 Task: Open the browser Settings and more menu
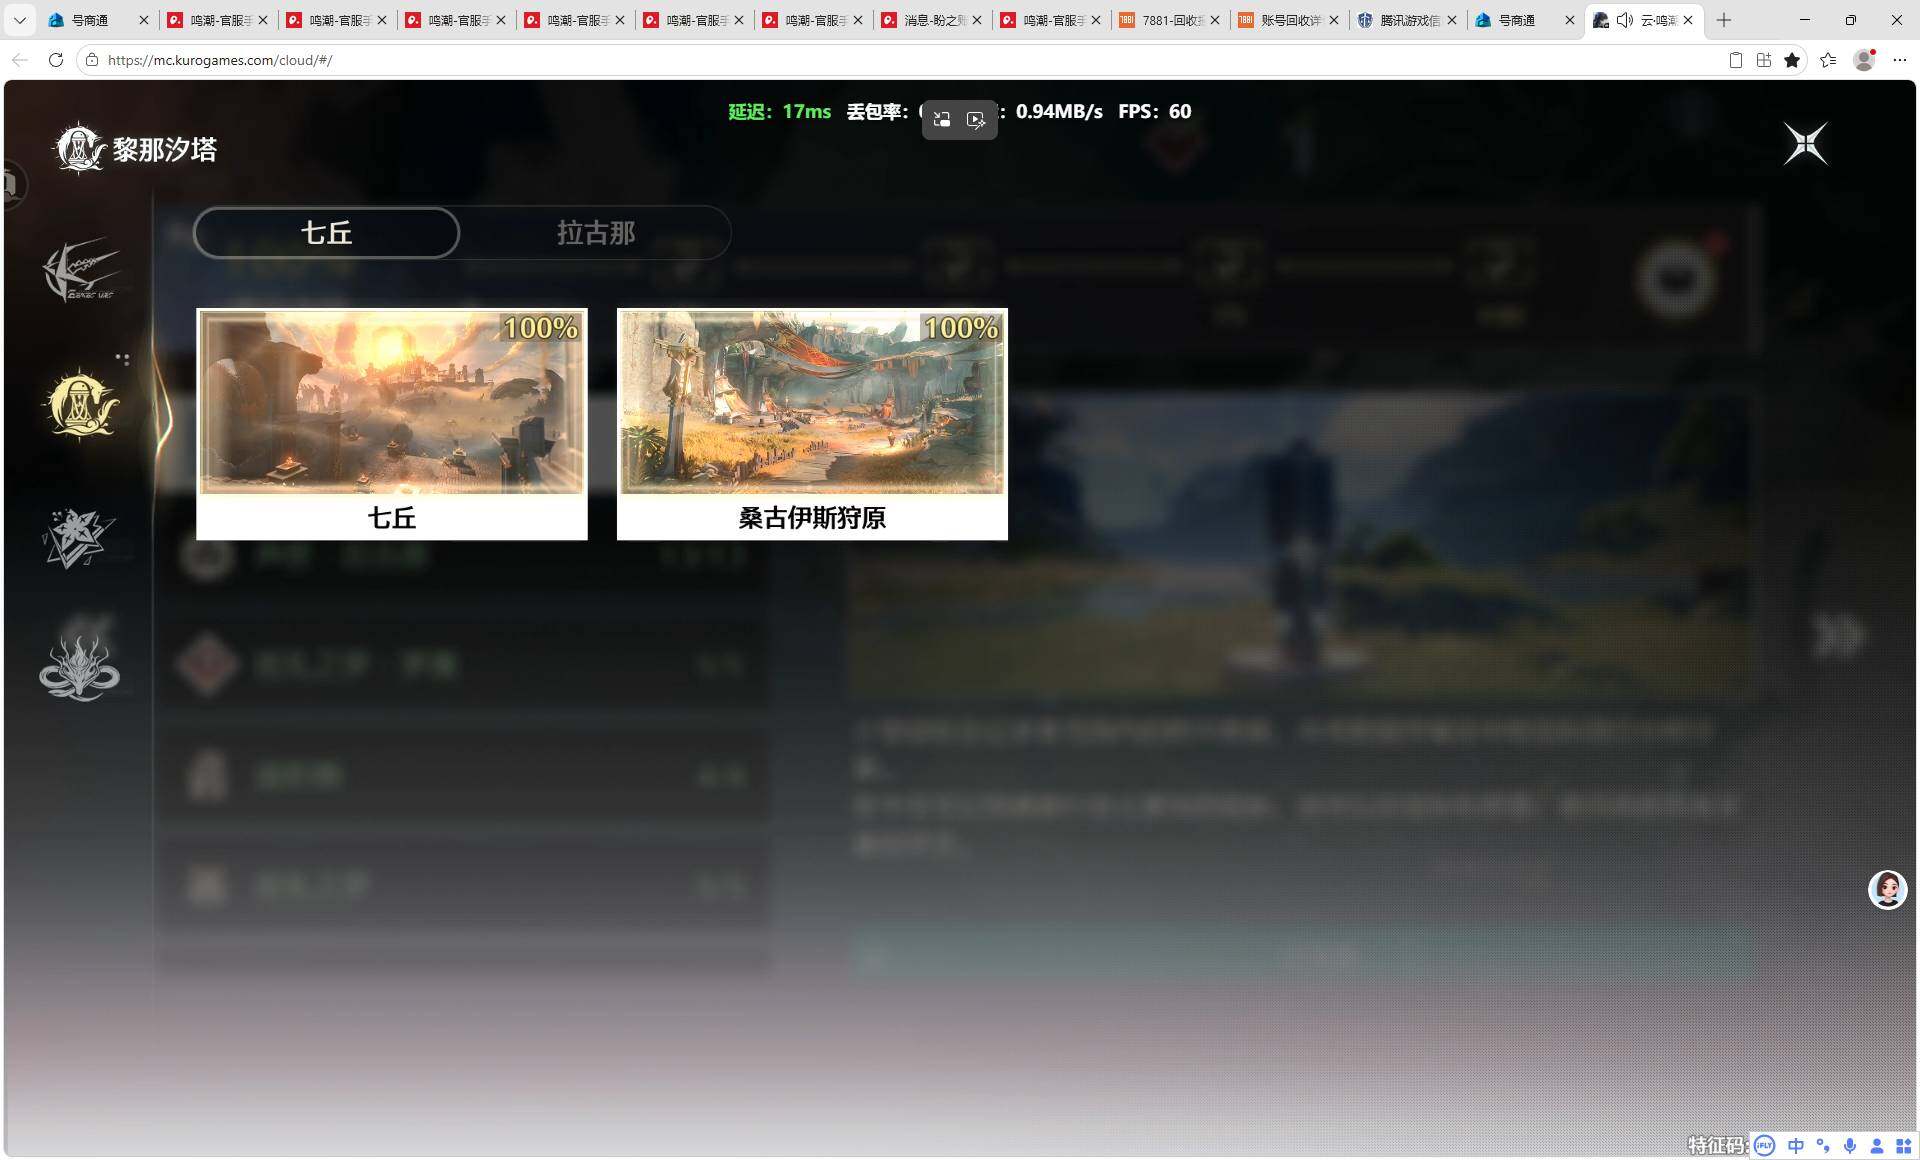(1900, 60)
